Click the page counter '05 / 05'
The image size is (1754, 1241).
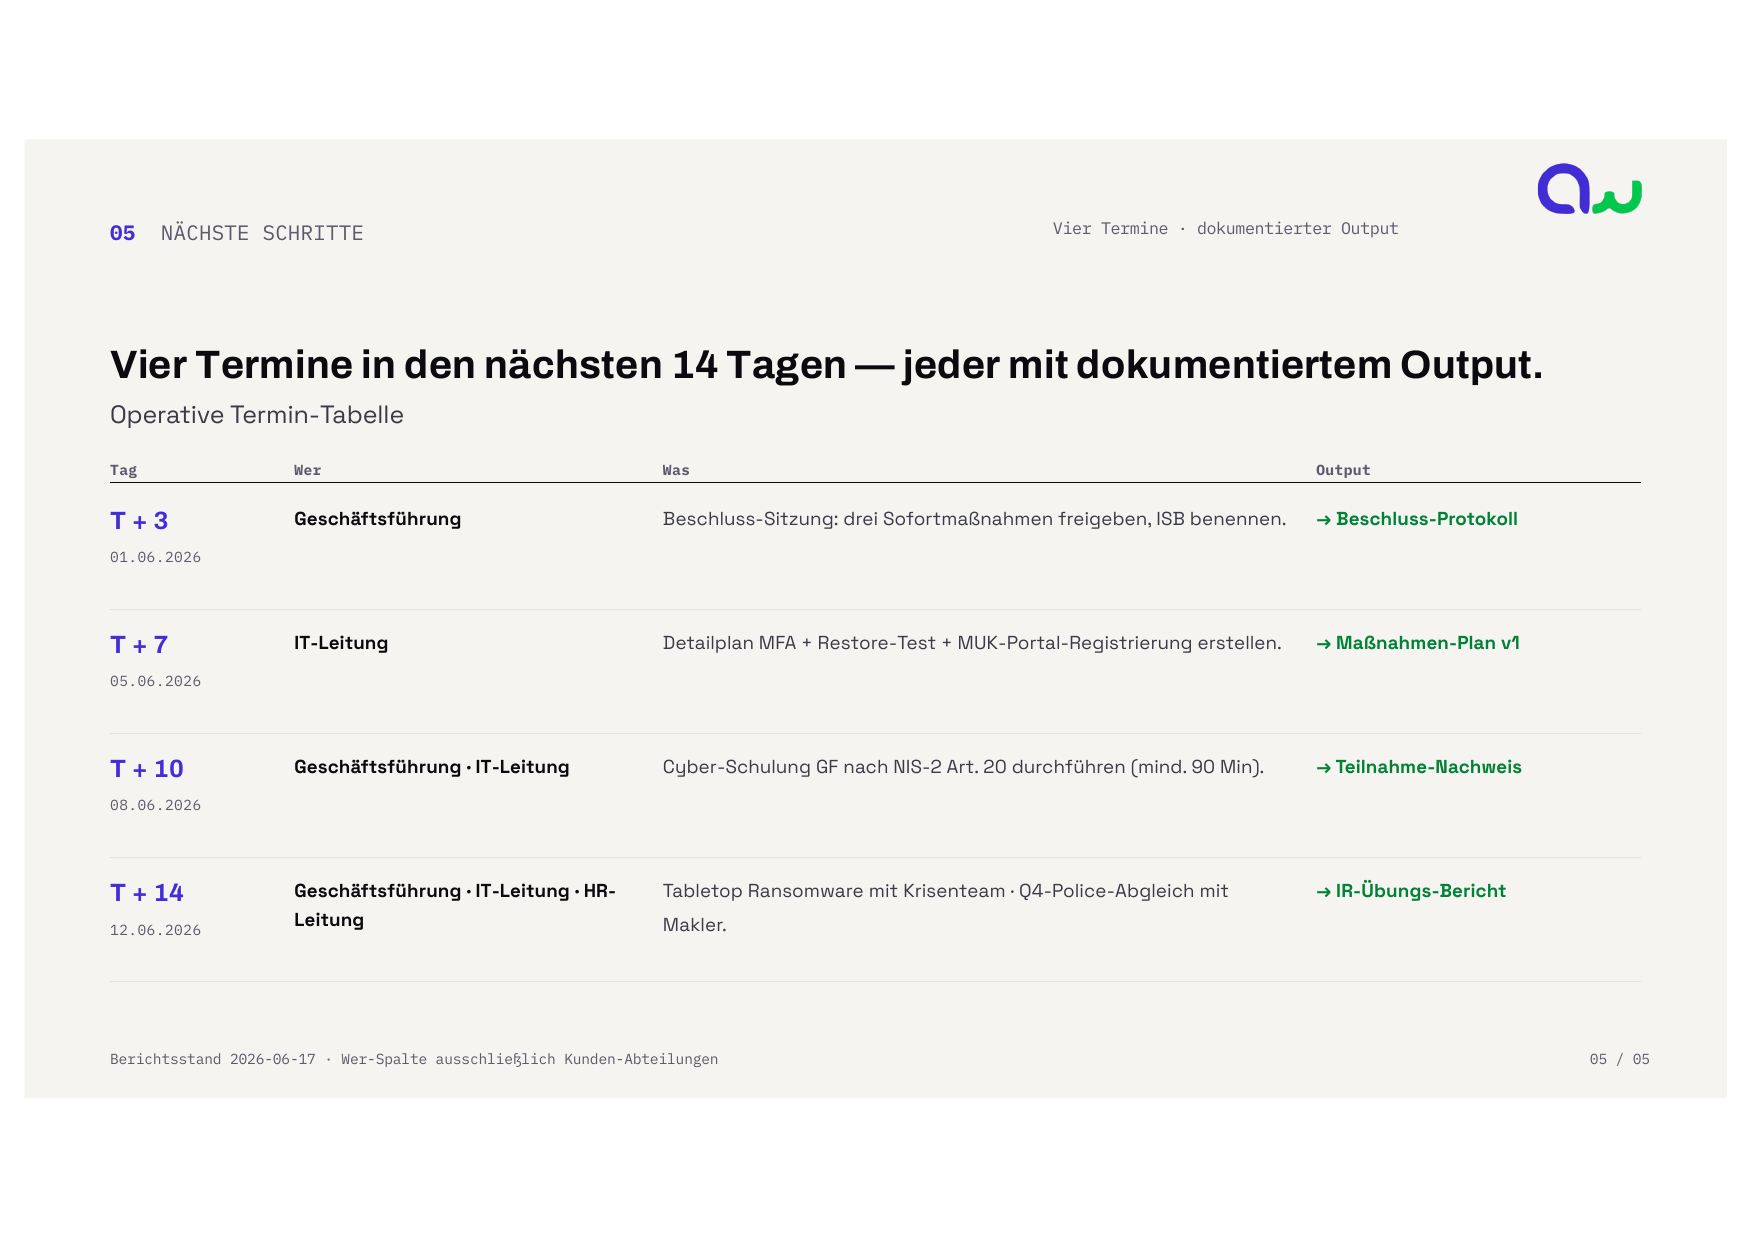point(1619,1059)
